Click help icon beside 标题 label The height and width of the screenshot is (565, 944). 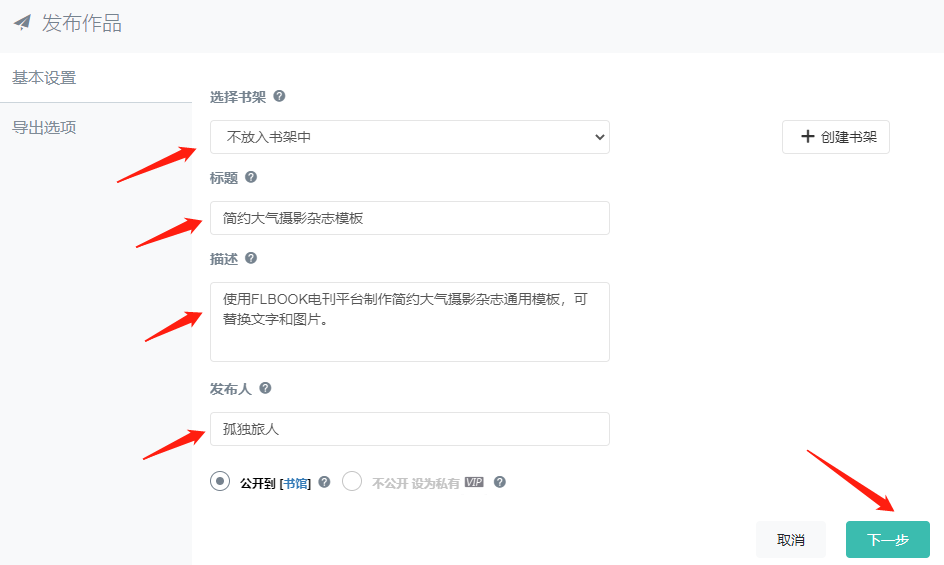pos(251,177)
